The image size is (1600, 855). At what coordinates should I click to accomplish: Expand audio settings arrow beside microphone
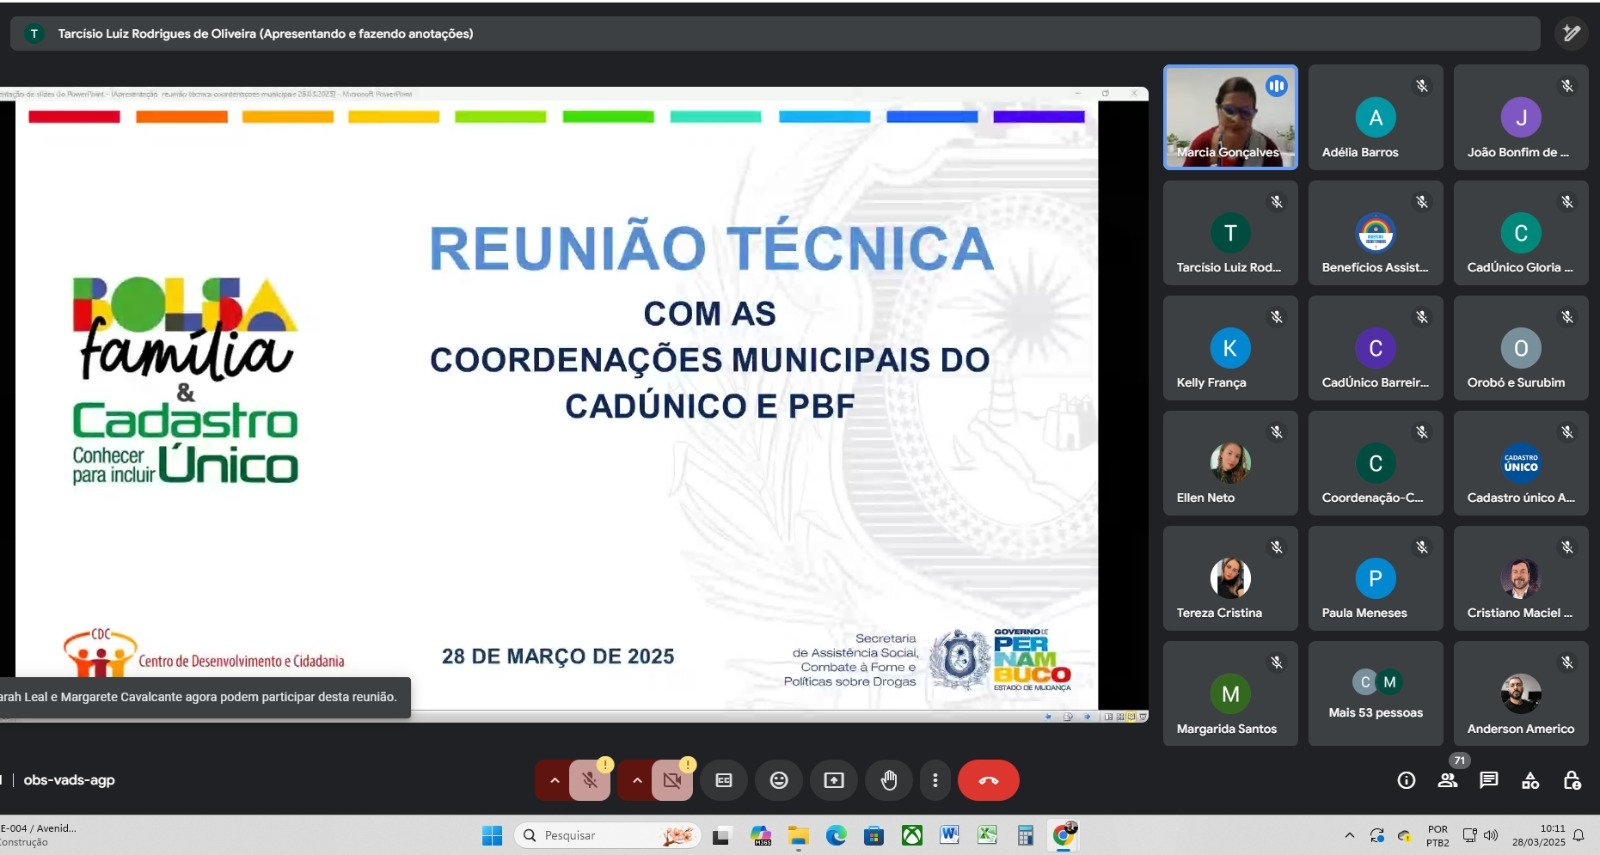click(x=554, y=781)
